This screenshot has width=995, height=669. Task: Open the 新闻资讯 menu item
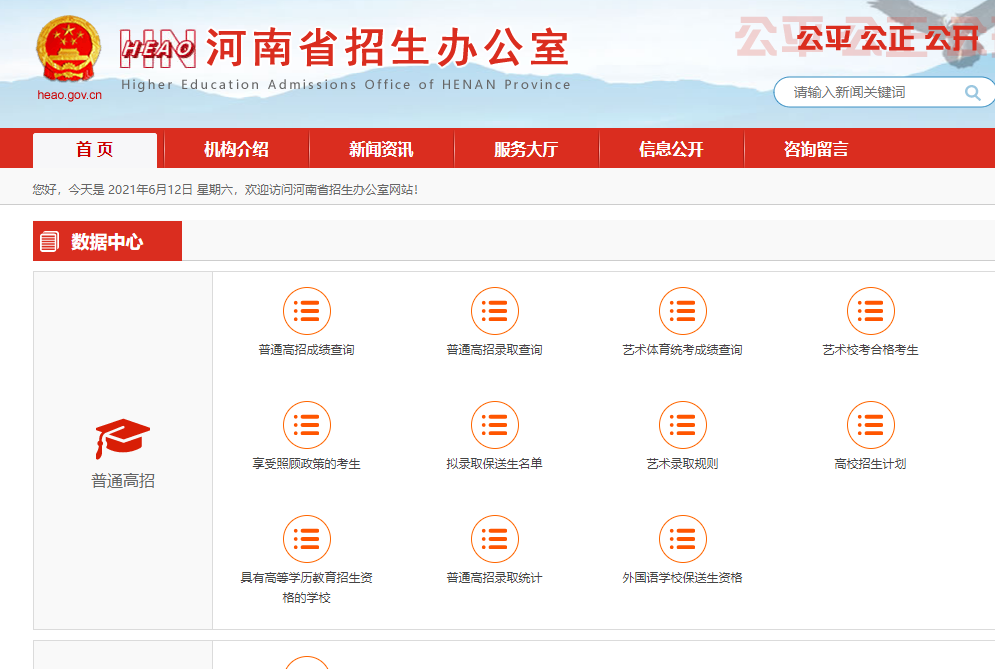[x=381, y=150]
